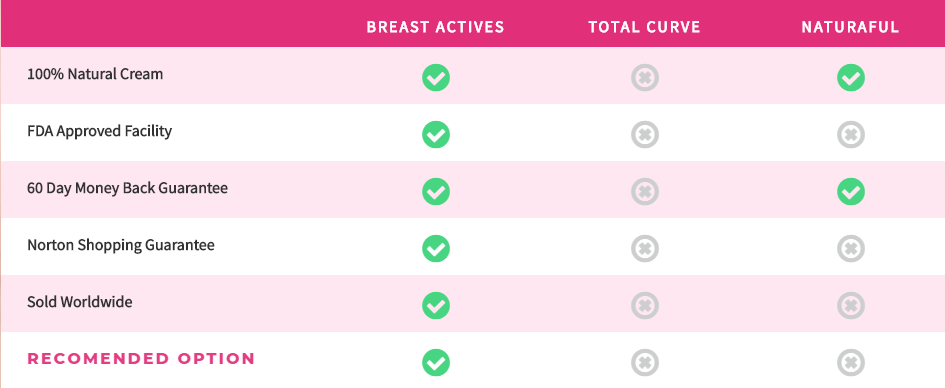Select Breast Actives checkmark in FDA Approved Facility row
This screenshot has width=945, height=388.
tap(436, 134)
